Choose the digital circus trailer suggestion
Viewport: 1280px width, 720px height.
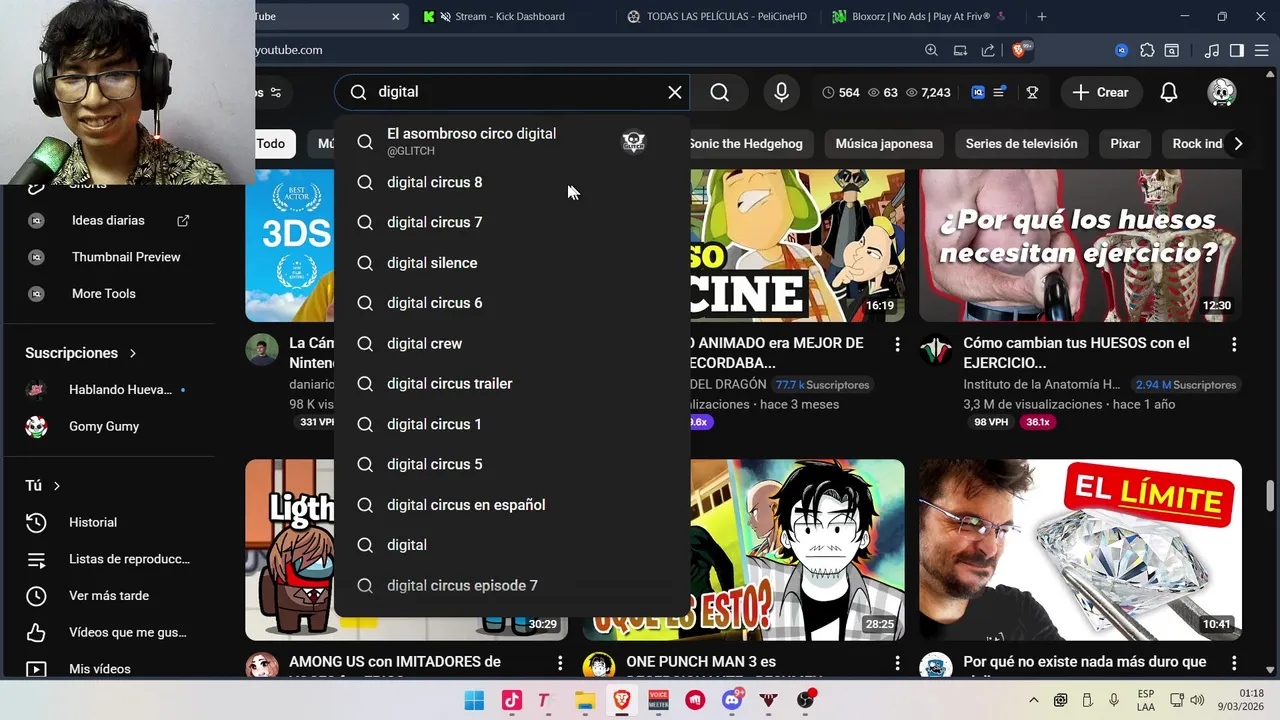(512, 384)
